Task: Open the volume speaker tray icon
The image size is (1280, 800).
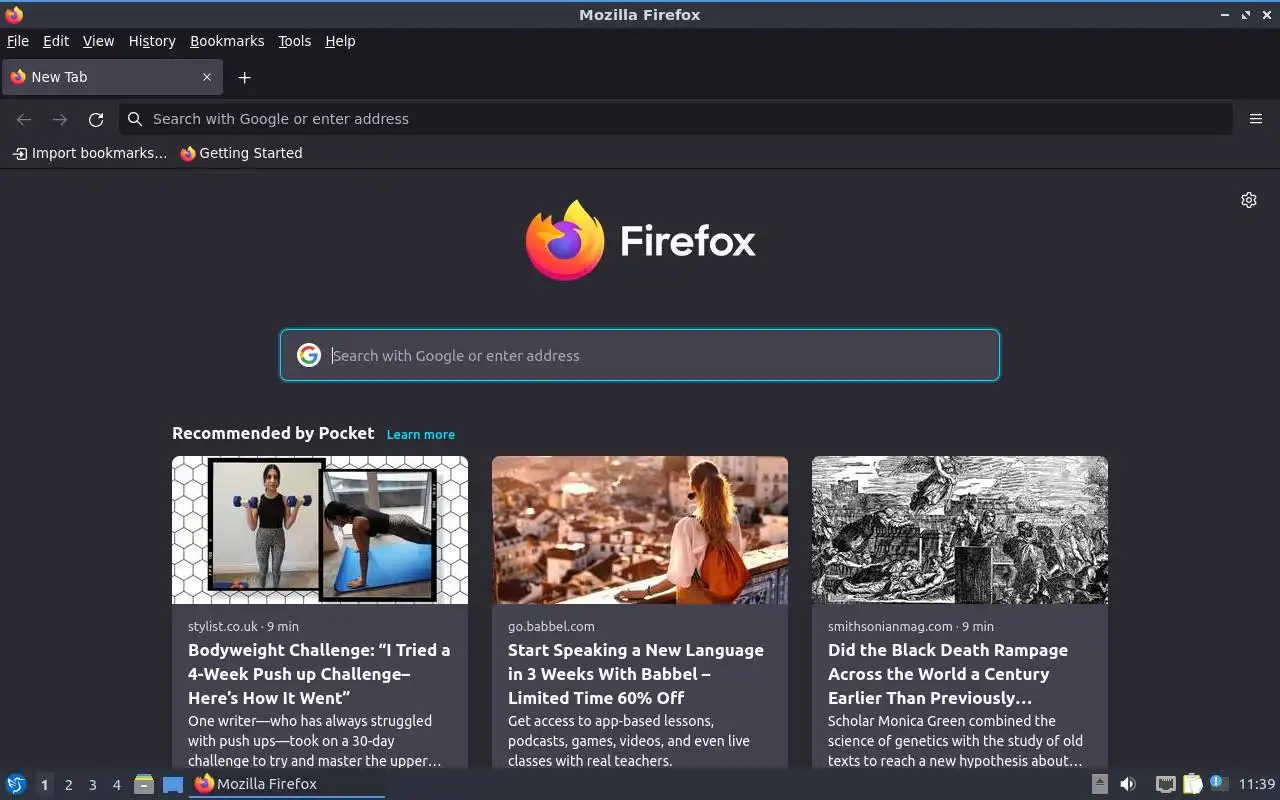Action: tap(1128, 784)
